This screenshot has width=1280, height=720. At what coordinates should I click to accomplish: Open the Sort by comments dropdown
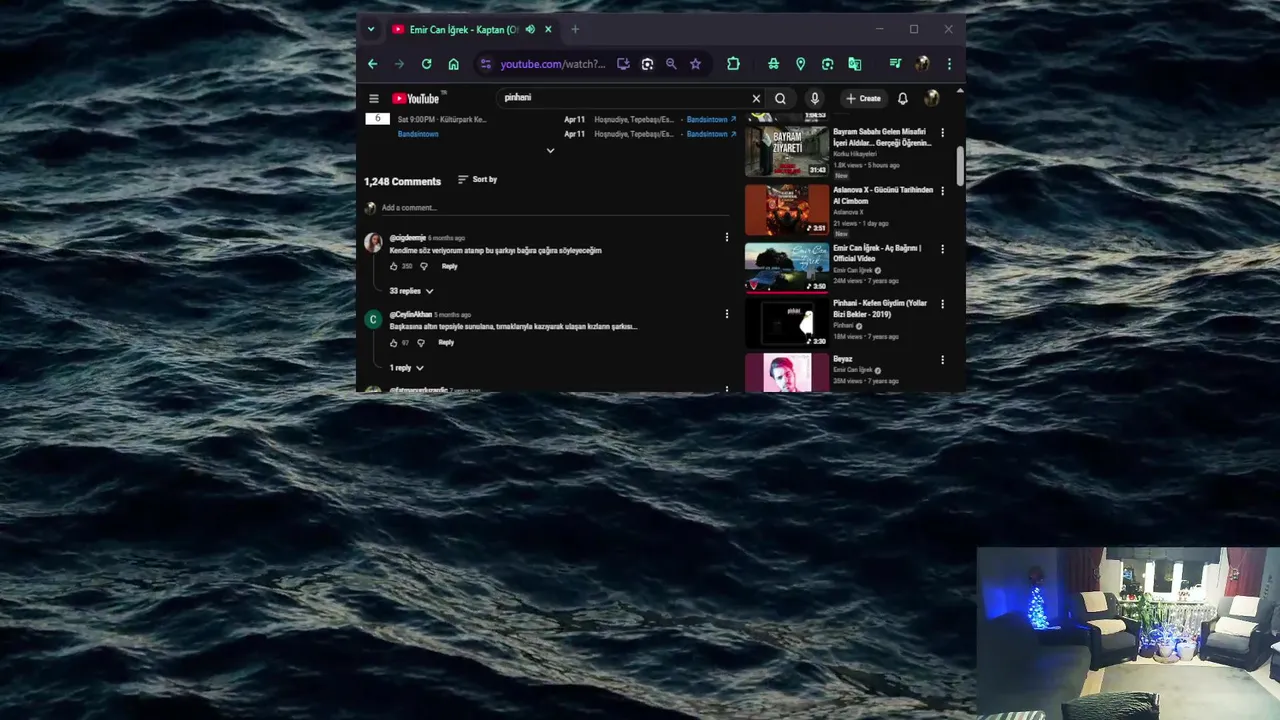point(477,179)
